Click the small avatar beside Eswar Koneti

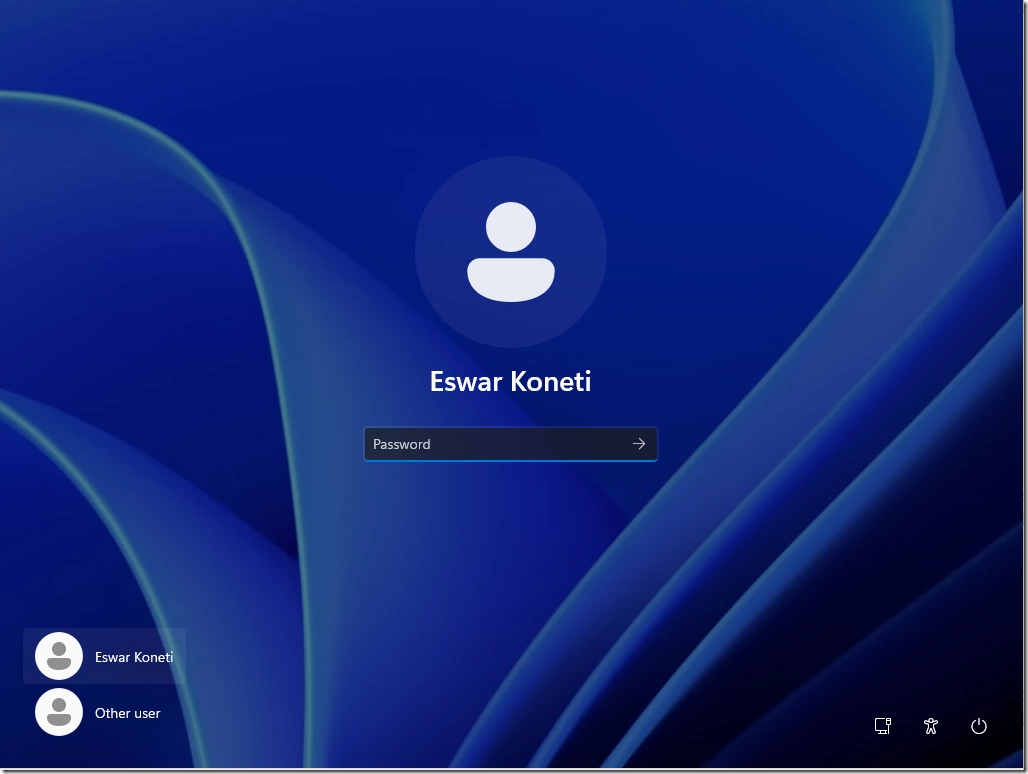point(57,656)
